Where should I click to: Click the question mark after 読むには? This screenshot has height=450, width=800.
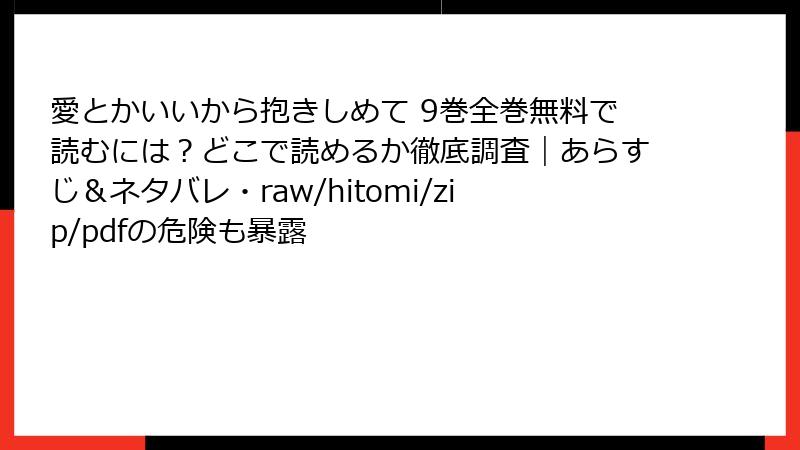pyautogui.click(x=187, y=152)
